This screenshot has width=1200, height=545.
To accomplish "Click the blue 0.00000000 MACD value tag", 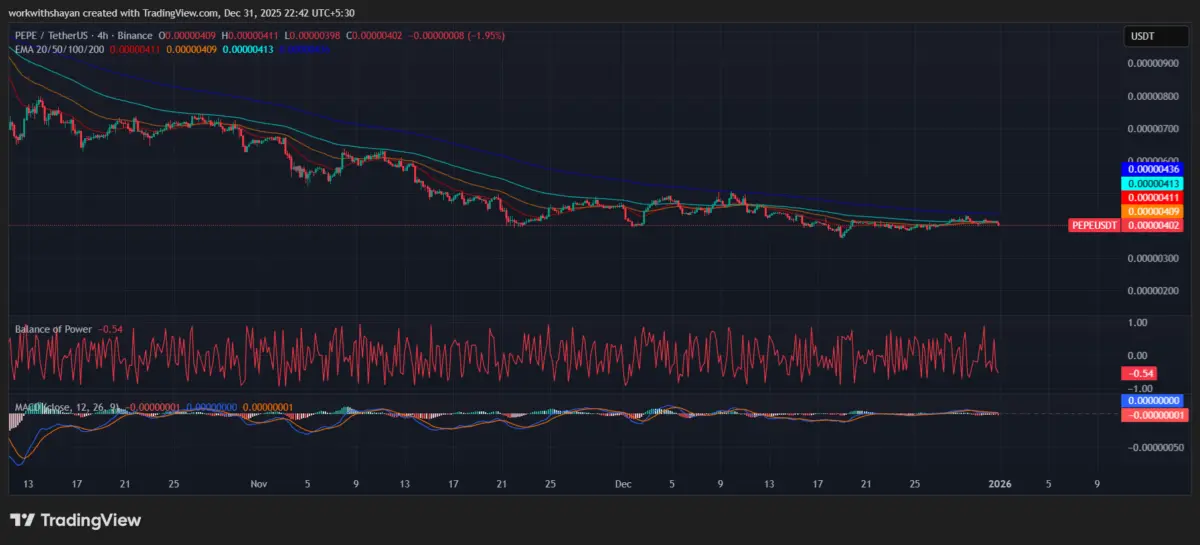I will pyautogui.click(x=1154, y=400).
